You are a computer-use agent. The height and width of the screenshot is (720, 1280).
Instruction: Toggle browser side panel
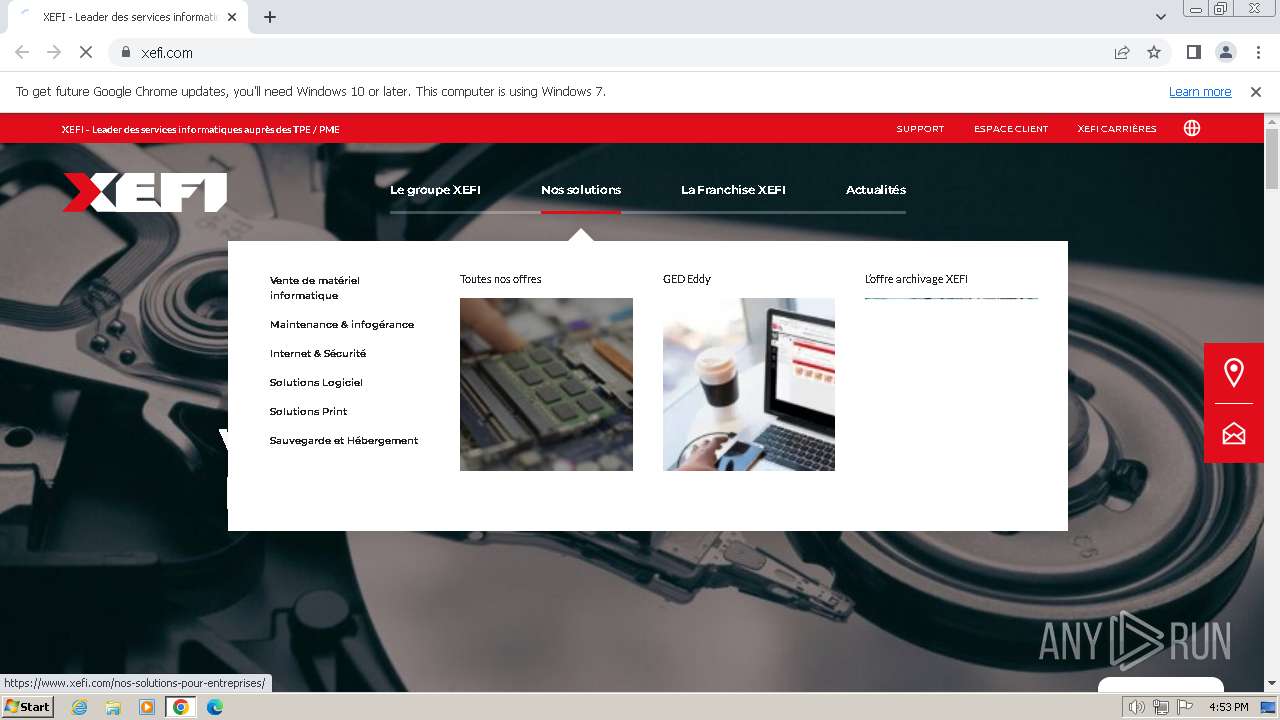pos(1193,52)
